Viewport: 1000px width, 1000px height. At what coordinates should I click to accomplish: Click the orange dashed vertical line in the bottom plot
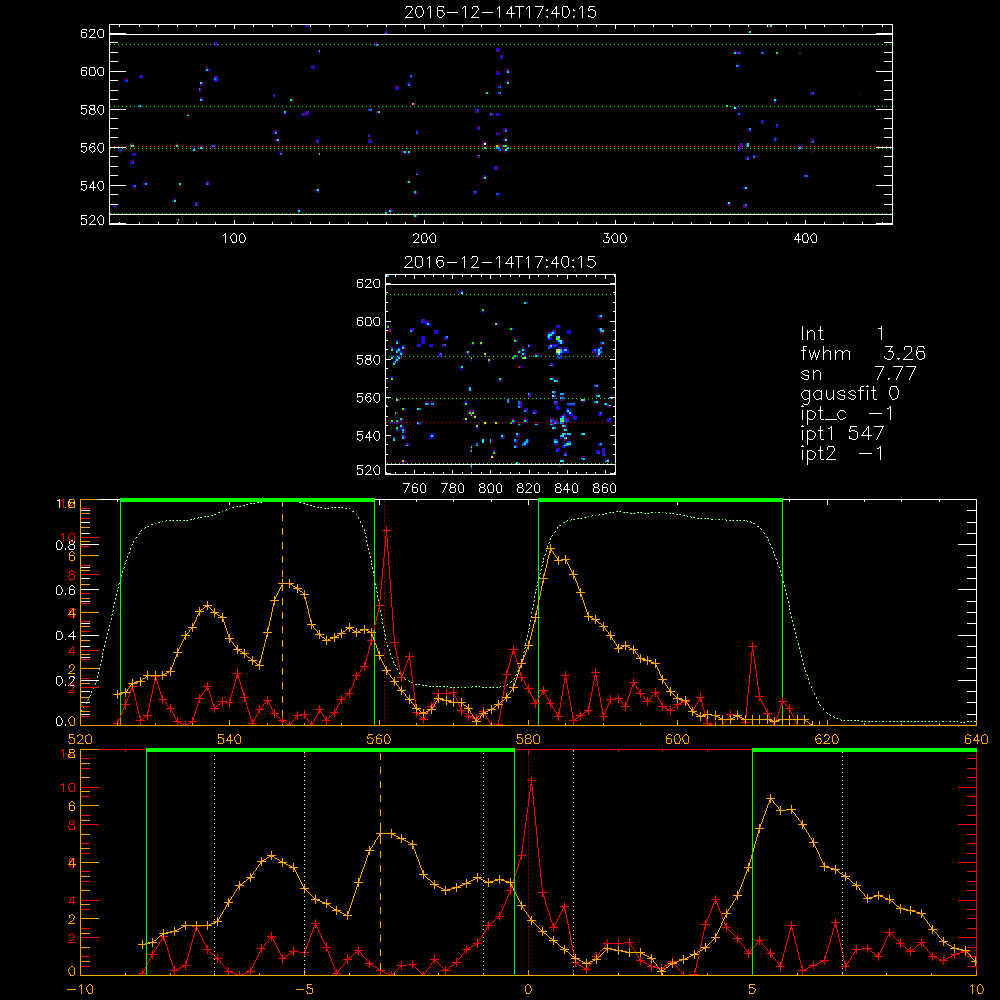pos(381,862)
